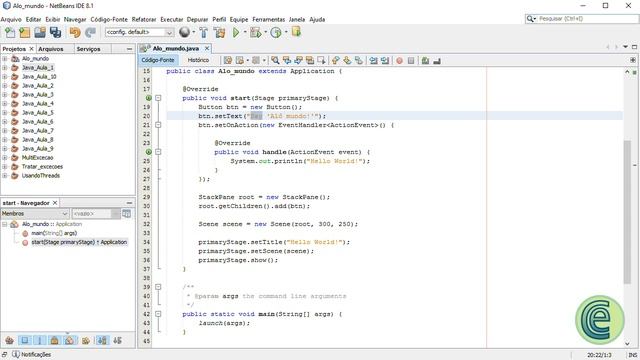Select main(String[] args) in Navigator
The image size is (640, 360).
point(54,233)
